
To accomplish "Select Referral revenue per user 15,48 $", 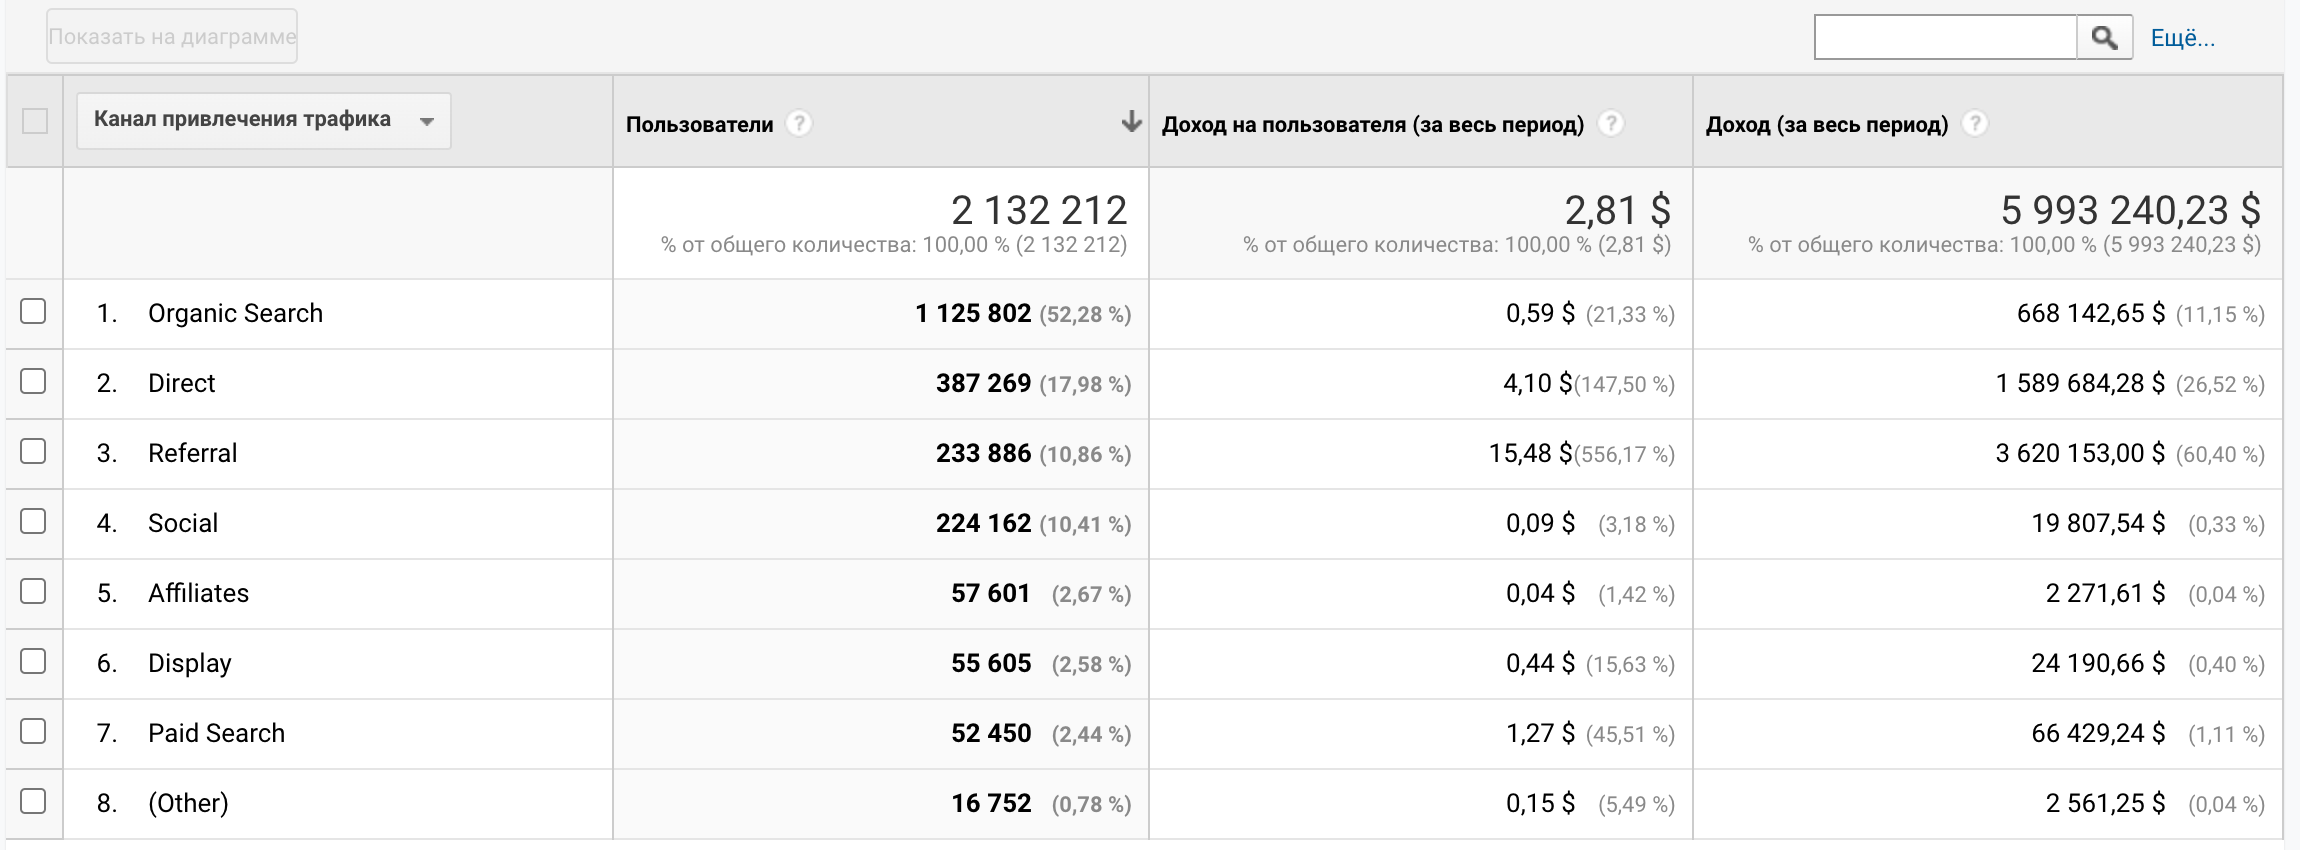I will 1531,453.
